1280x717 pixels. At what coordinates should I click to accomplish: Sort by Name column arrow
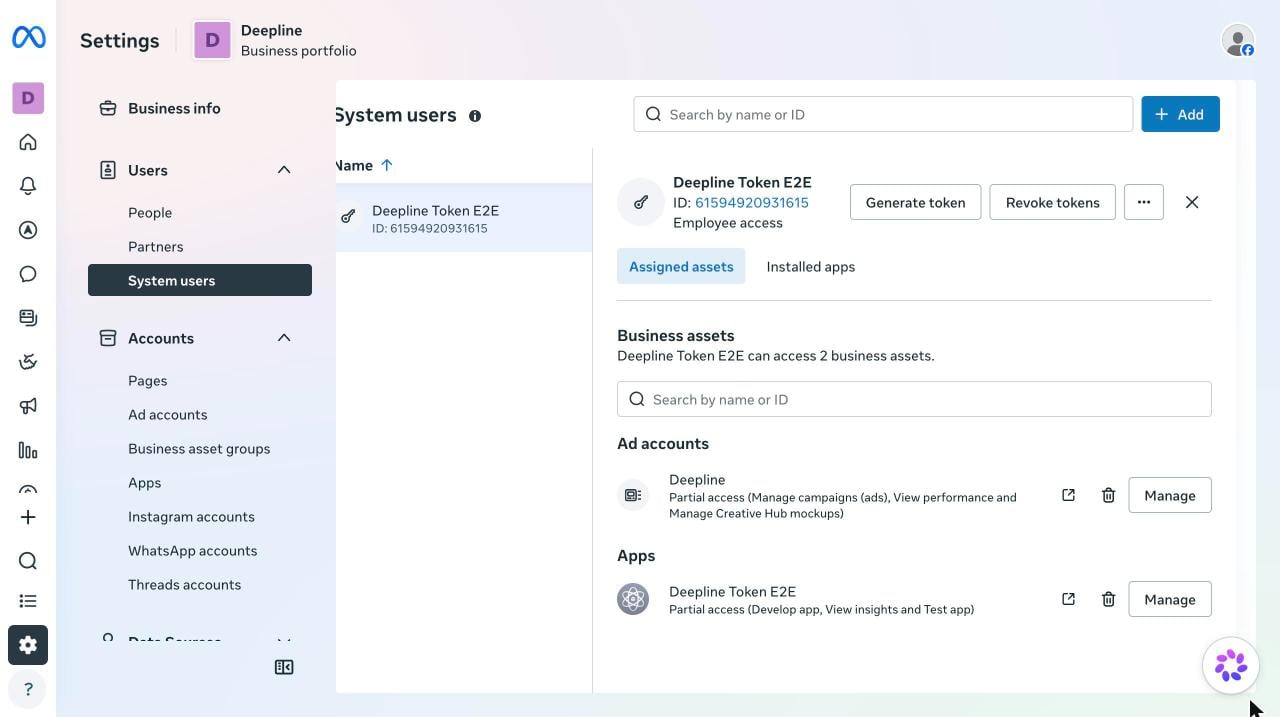pyautogui.click(x=387, y=165)
